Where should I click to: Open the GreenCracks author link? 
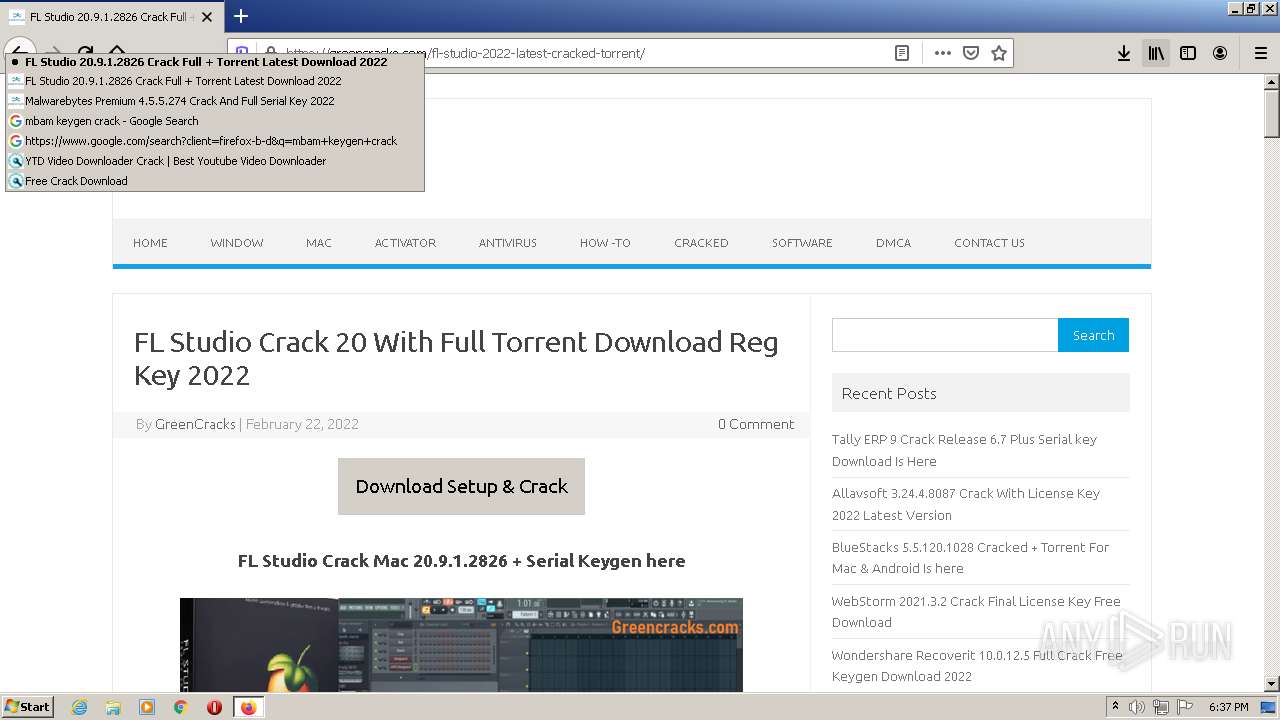195,424
